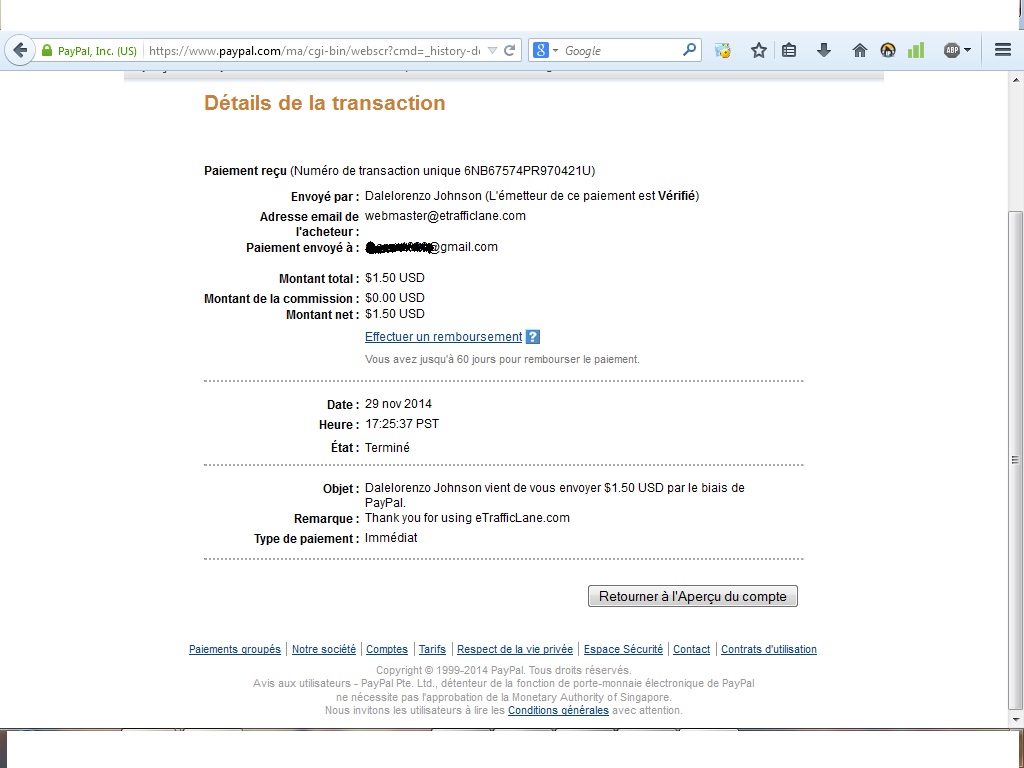Screen dimensions: 1024x768
Task: Click the email webmaster@etrafficlane.com
Action: pyautogui.click(x=445, y=216)
